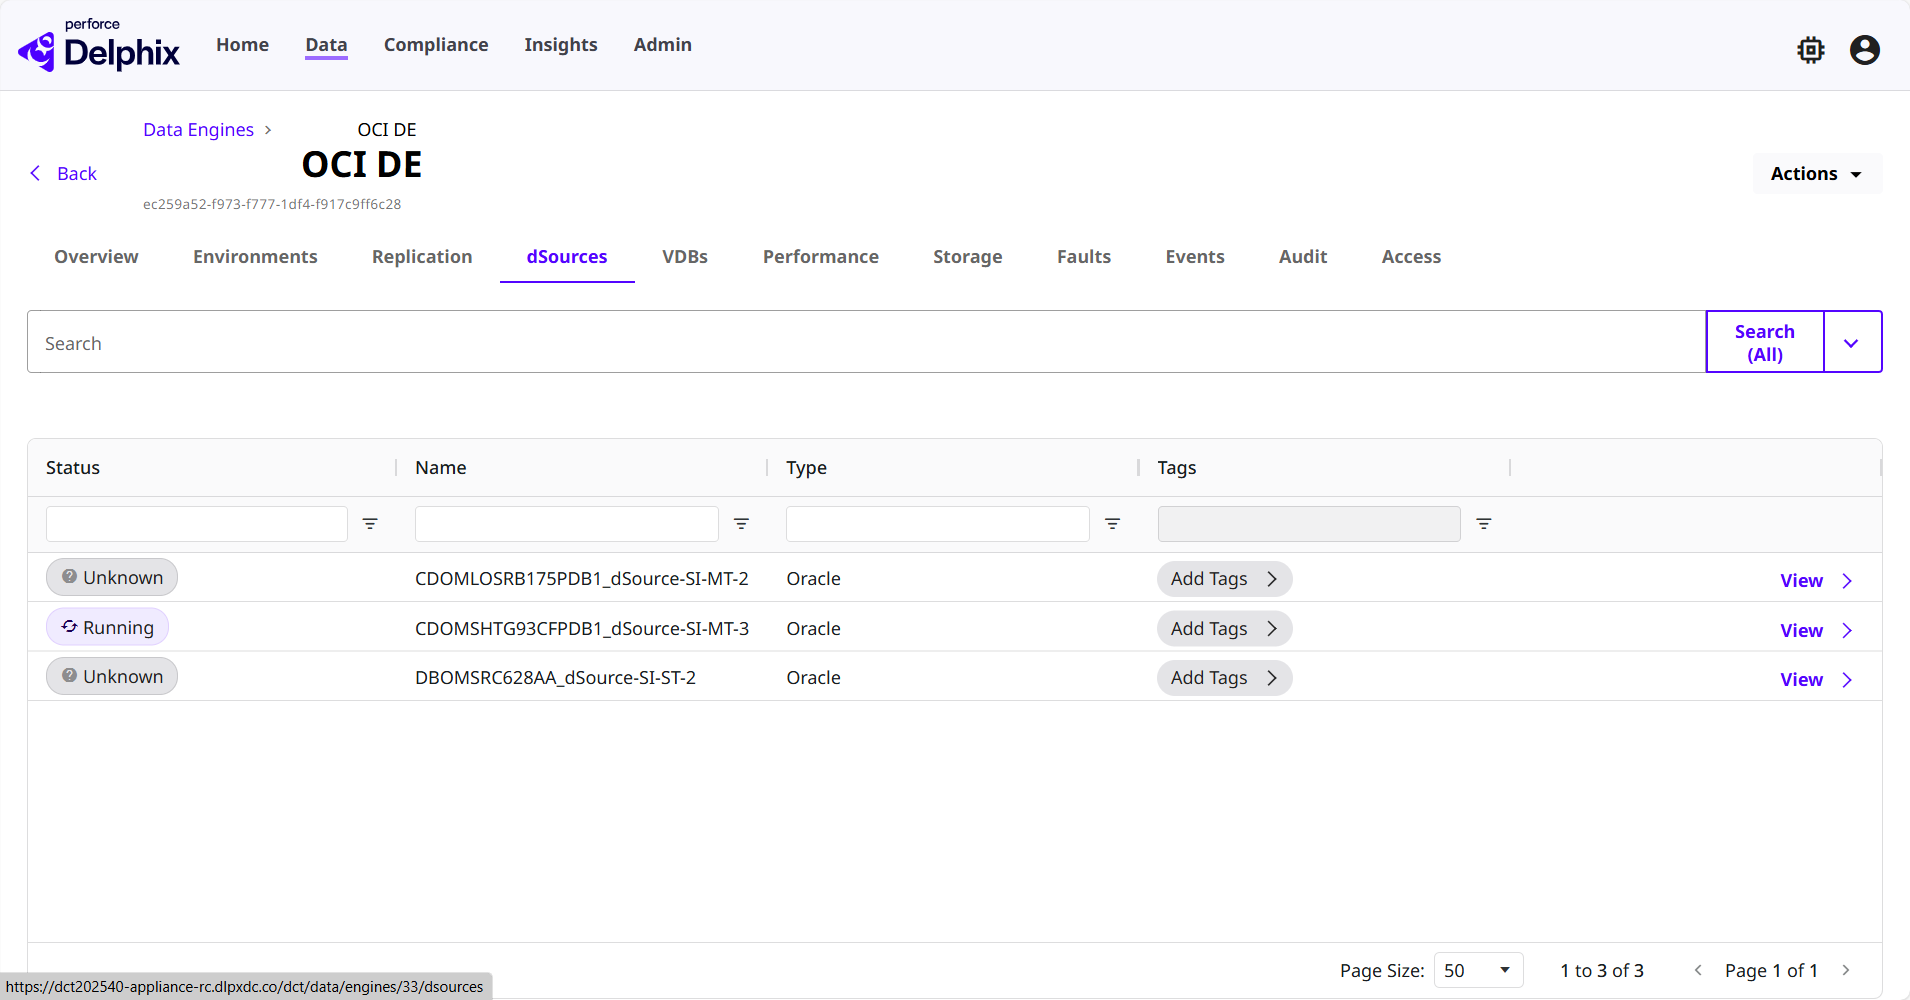The height and width of the screenshot is (1000, 1910).
Task: Click View chevron for DBOMSRC628AA row
Action: tap(1847, 680)
